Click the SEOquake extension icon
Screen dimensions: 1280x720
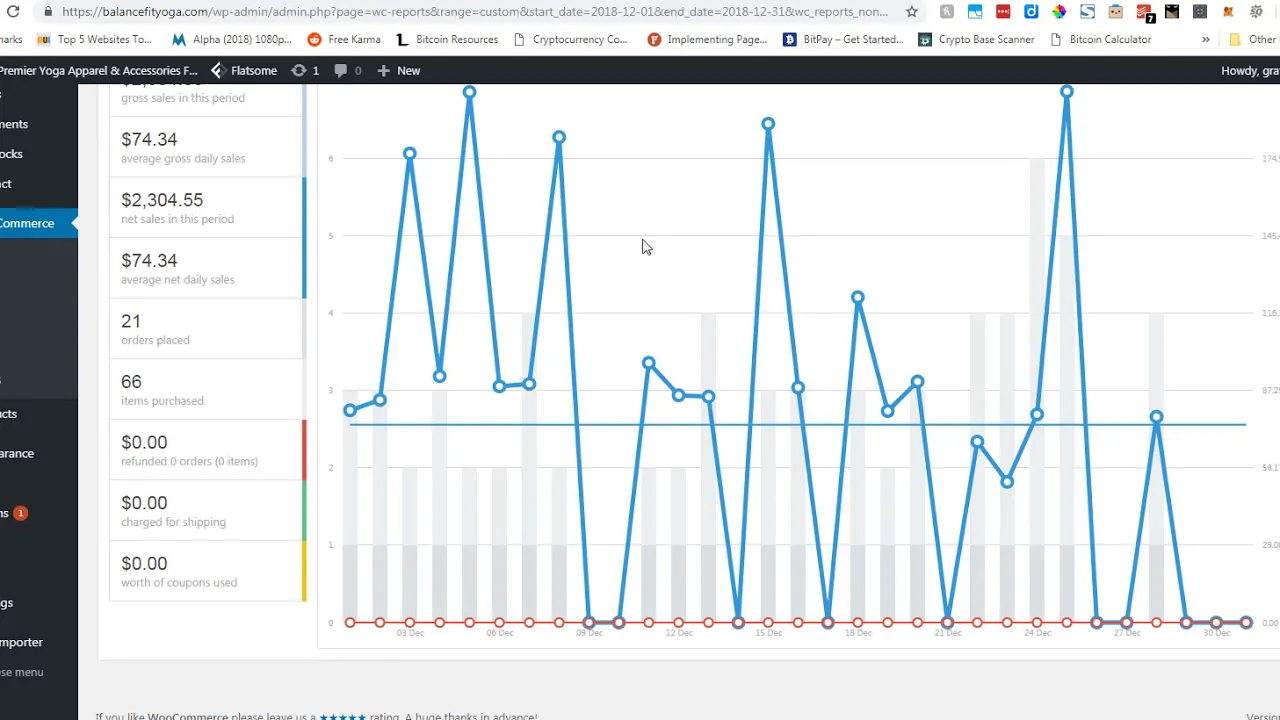(1255, 12)
